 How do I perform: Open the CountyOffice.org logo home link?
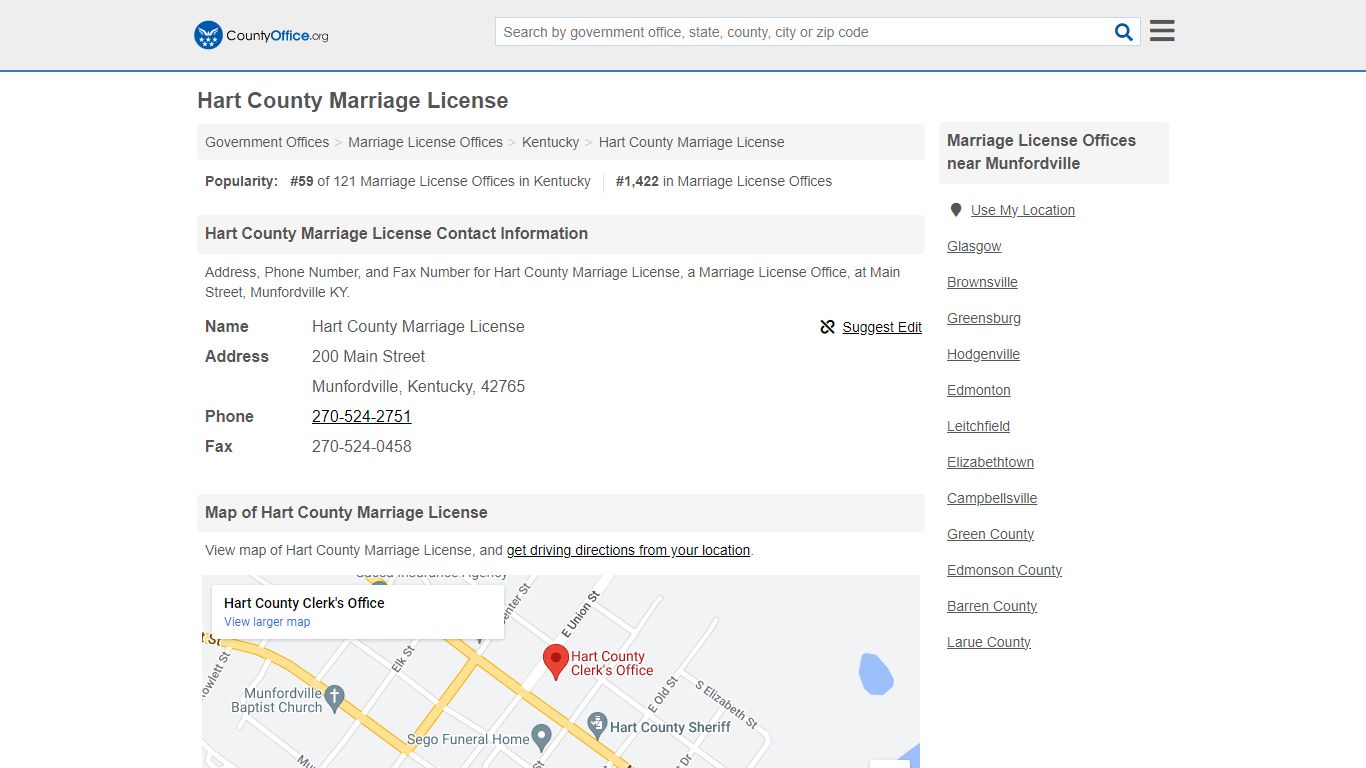click(x=261, y=35)
